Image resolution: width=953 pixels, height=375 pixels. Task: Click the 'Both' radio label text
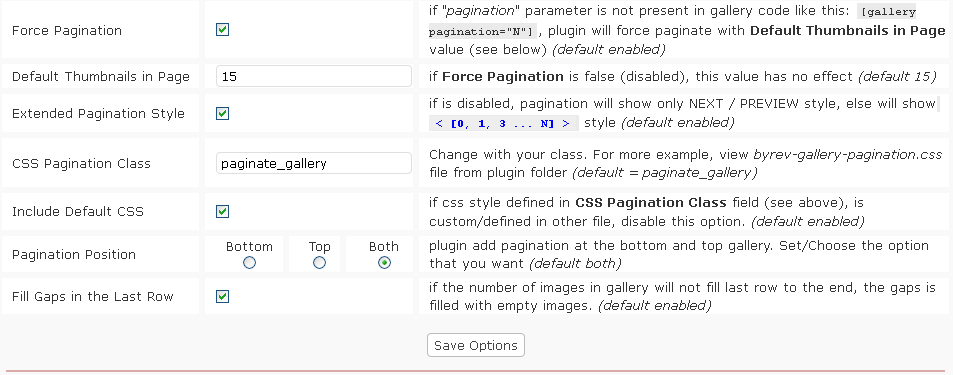click(x=384, y=247)
